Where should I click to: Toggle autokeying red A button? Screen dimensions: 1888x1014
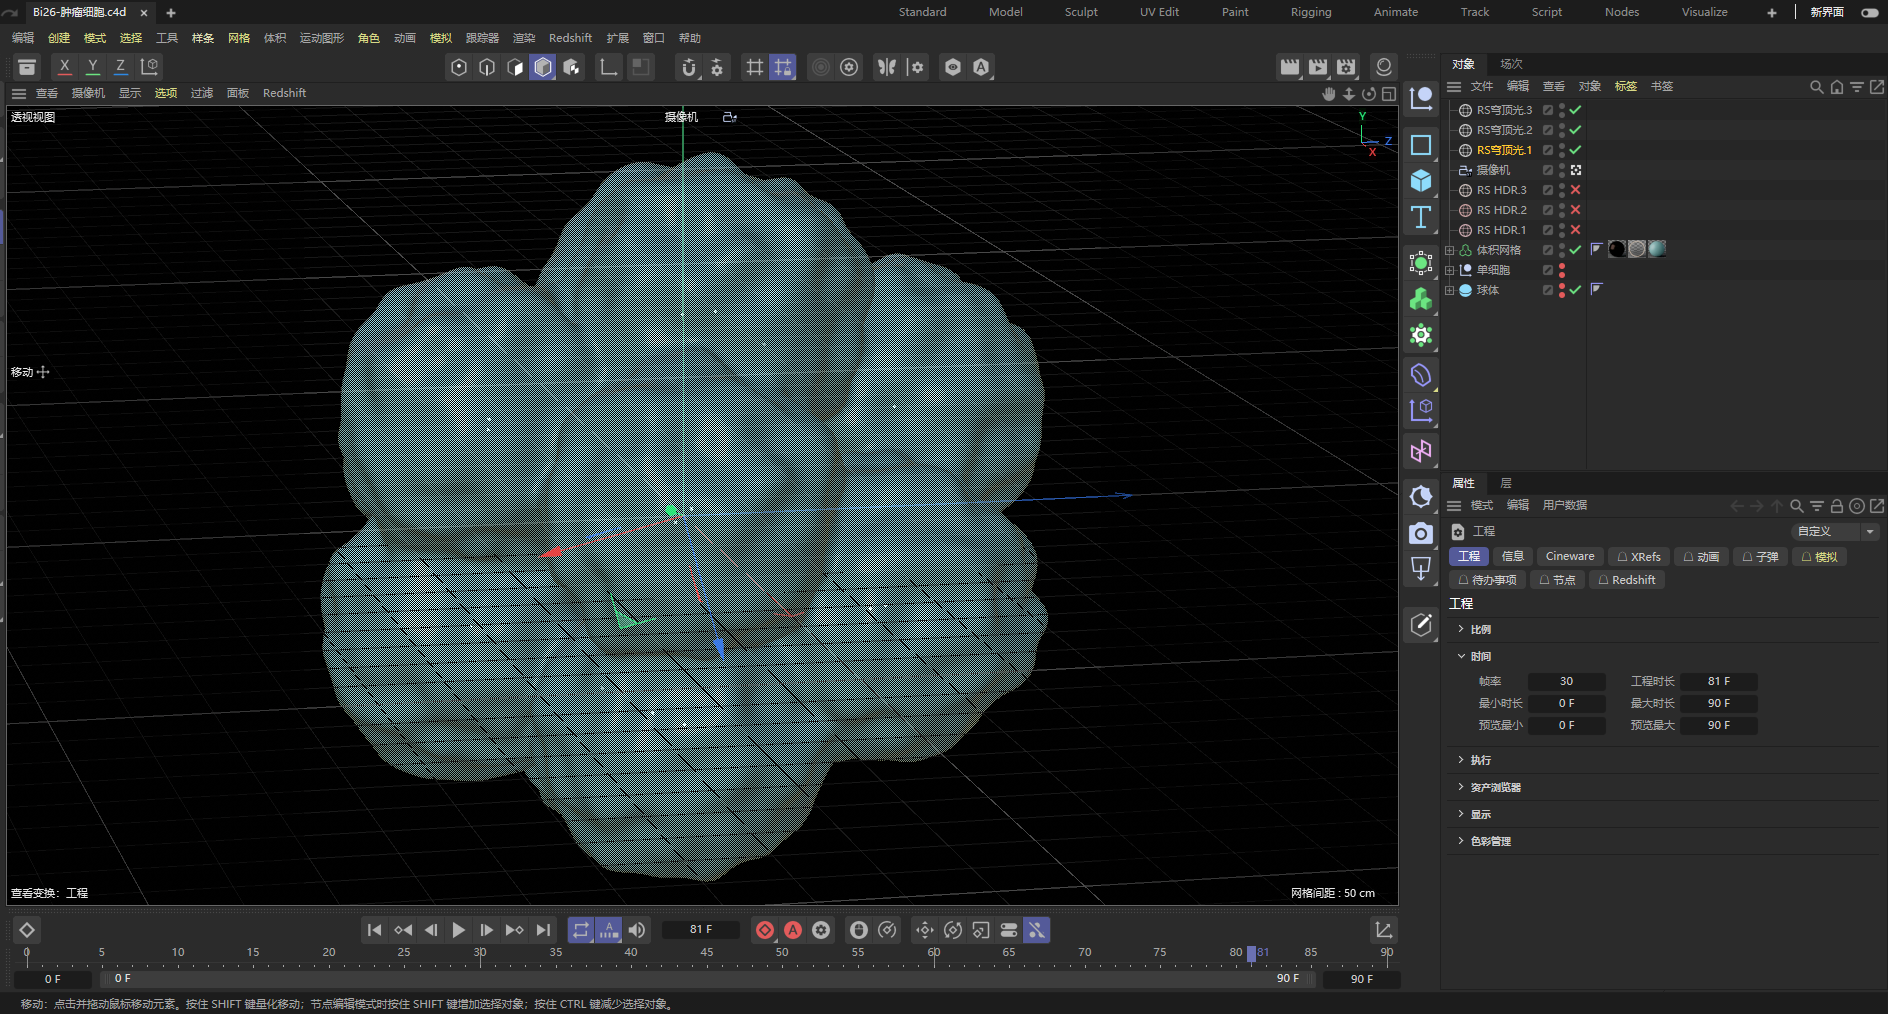[793, 930]
